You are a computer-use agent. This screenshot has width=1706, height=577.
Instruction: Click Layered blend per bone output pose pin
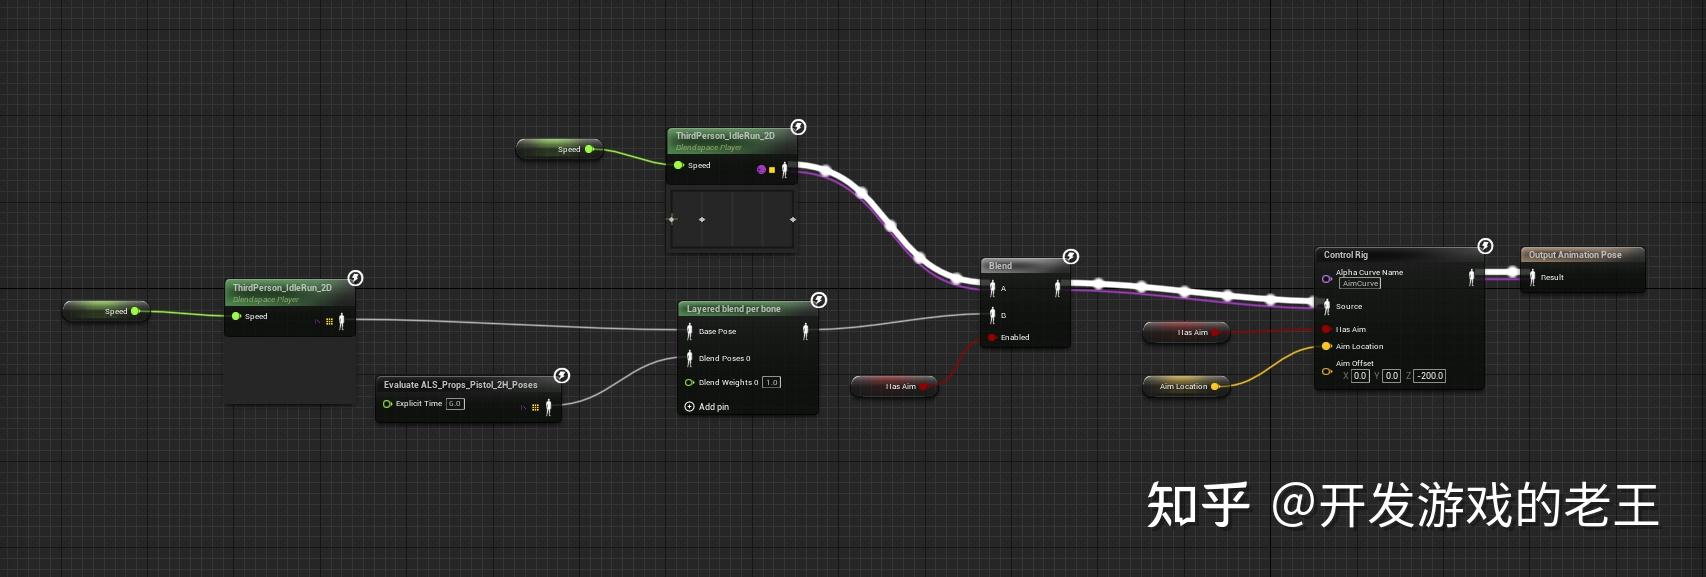[x=805, y=331]
